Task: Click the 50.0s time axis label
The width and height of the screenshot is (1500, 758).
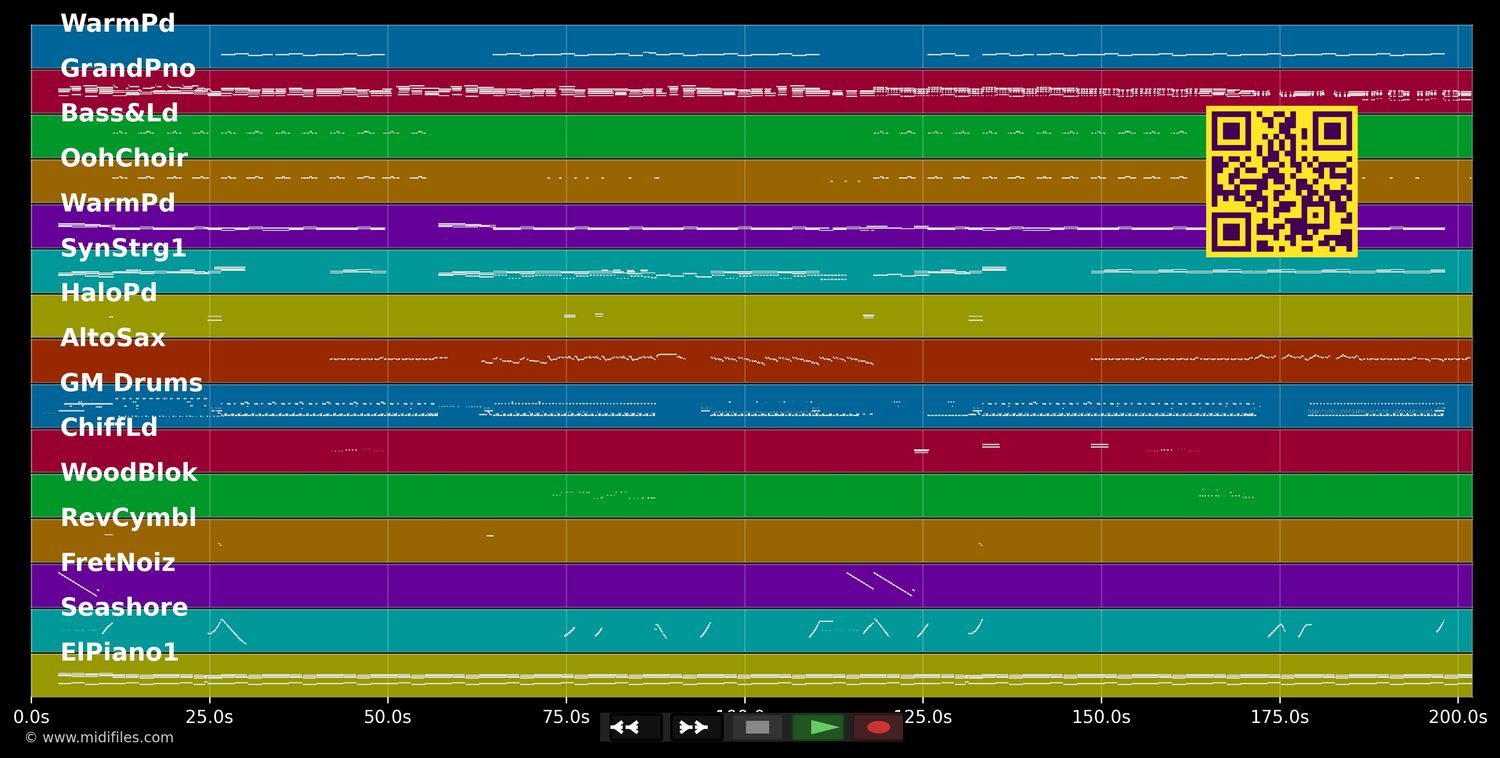Action: click(388, 717)
